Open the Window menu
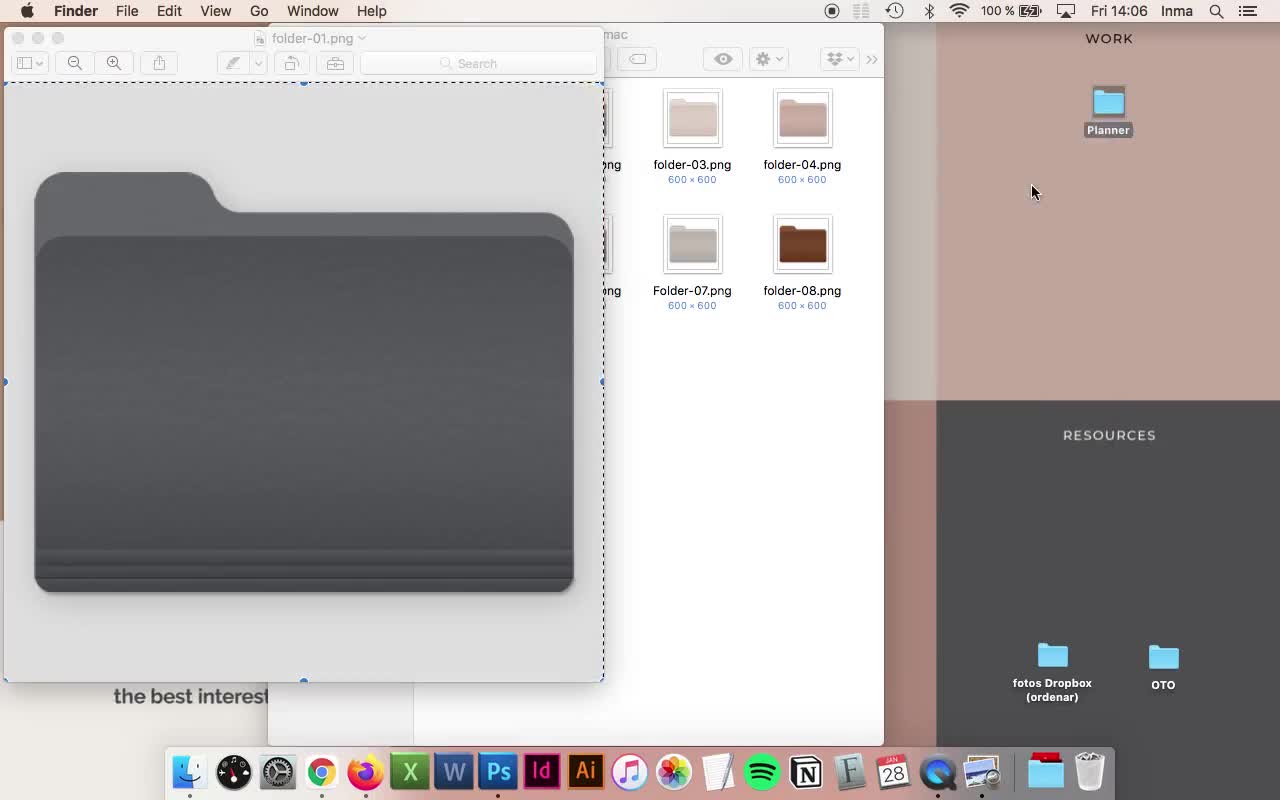Viewport: 1280px width, 800px height. coord(312,11)
